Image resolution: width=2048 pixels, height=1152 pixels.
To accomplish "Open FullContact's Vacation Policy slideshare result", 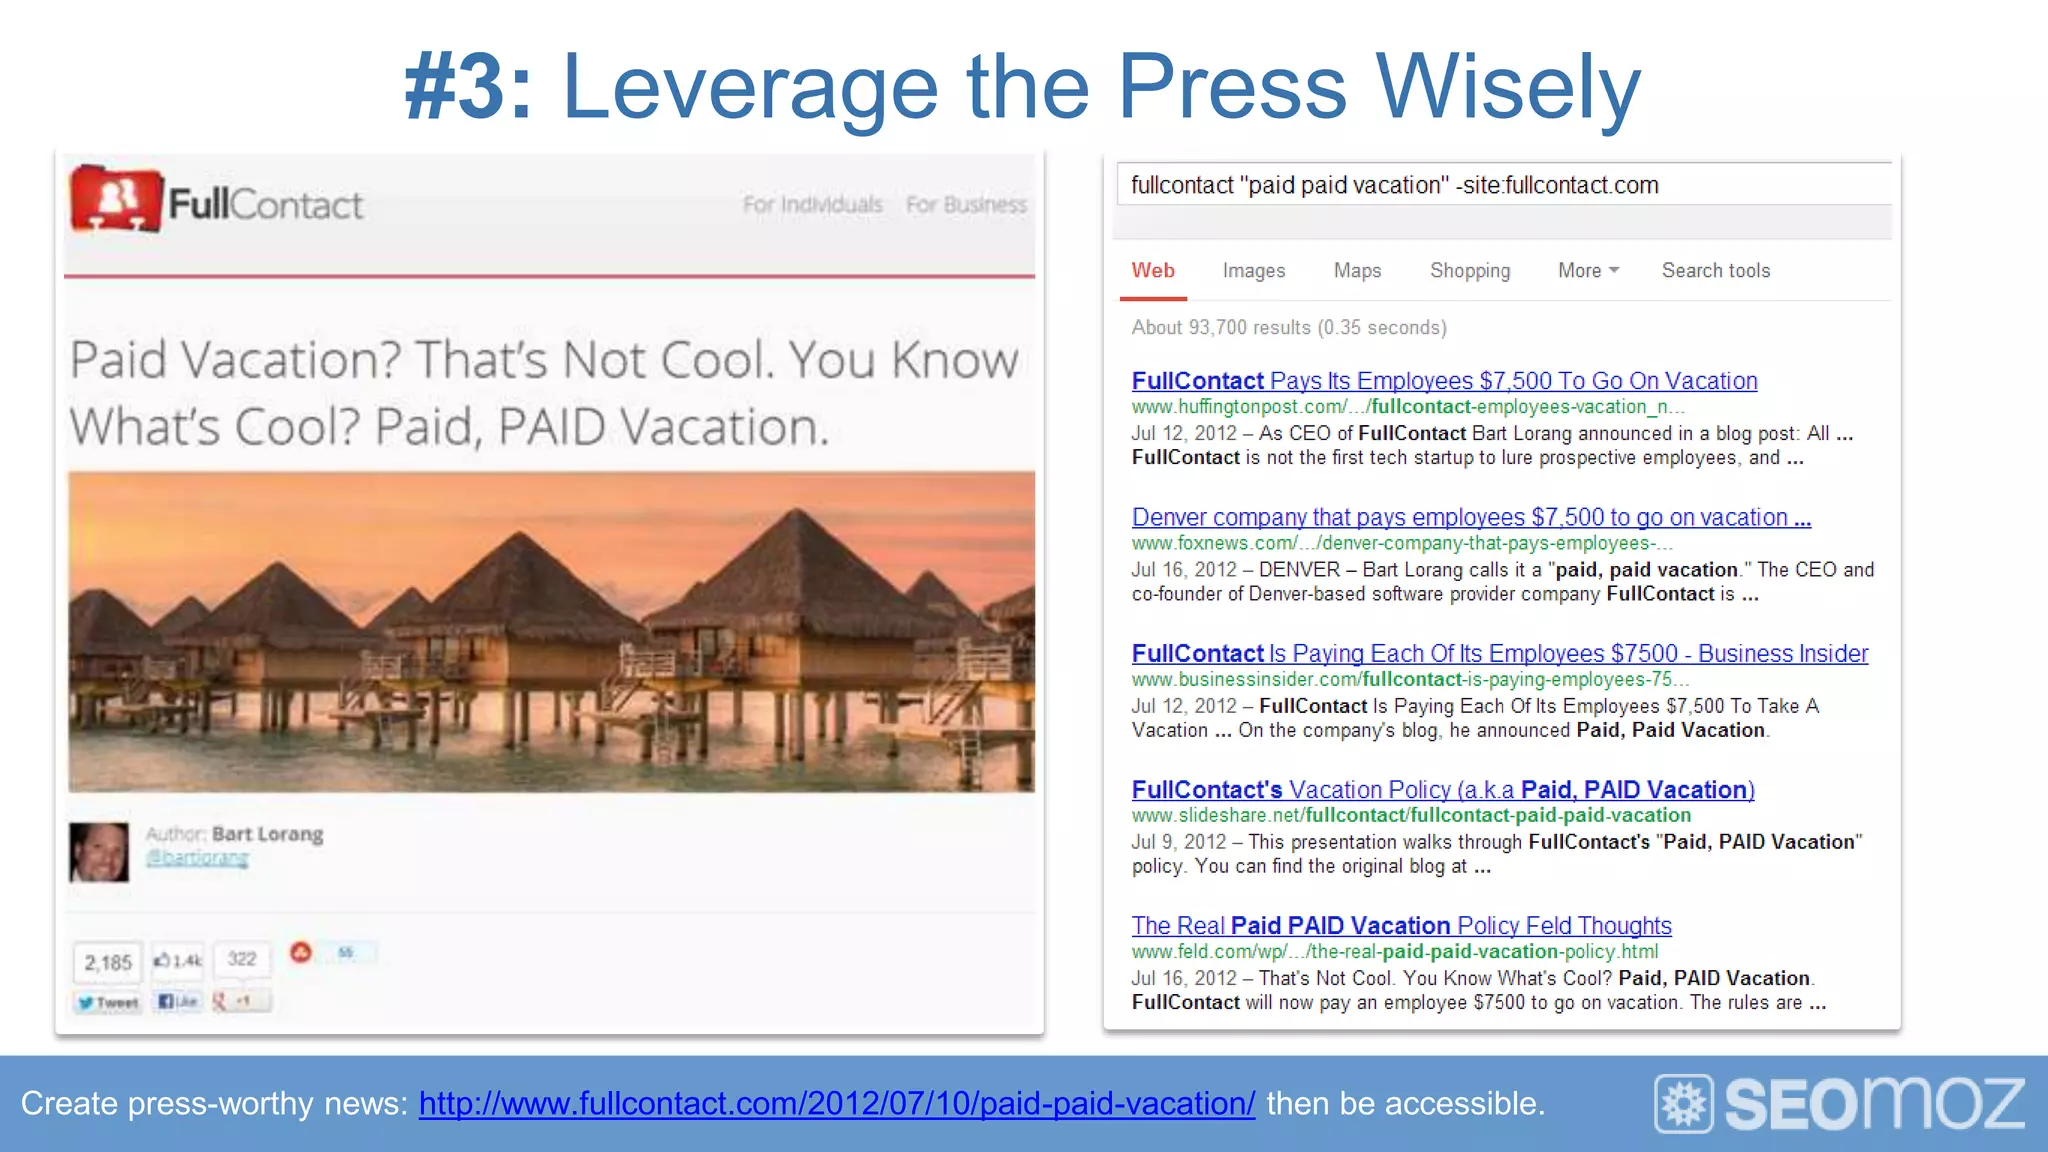I will click(1443, 789).
